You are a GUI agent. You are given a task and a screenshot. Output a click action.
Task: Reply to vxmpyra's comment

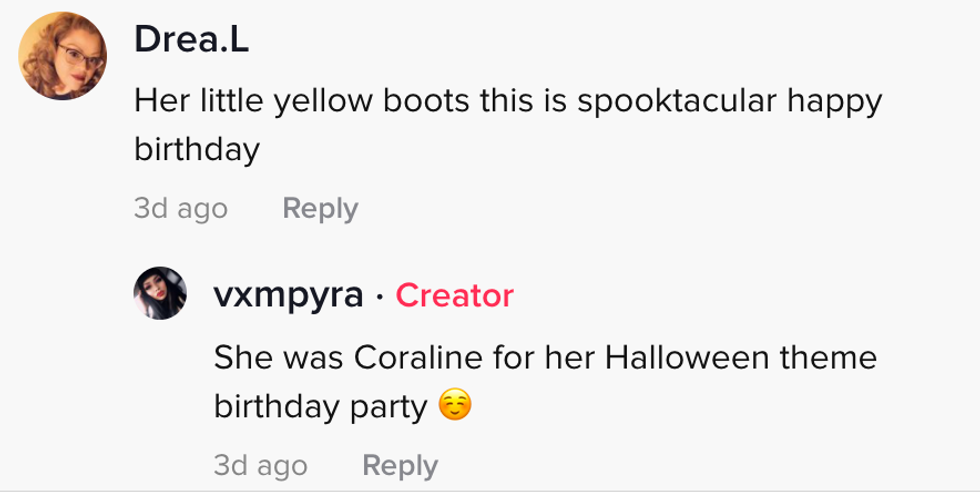tap(399, 465)
